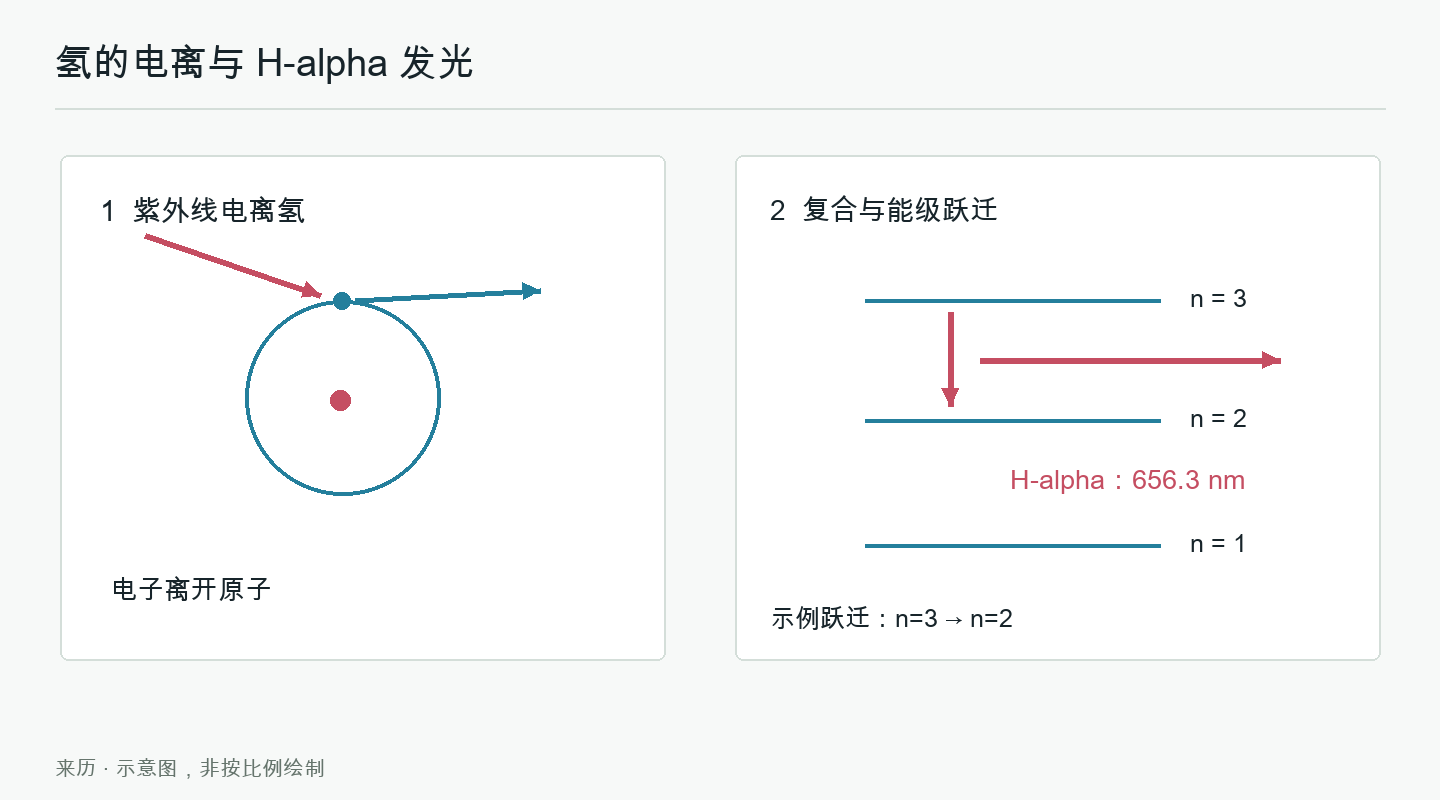This screenshot has height=800, width=1440.
Task: Select the blue electron dot on the orbit
Action: pyautogui.click(x=342, y=300)
